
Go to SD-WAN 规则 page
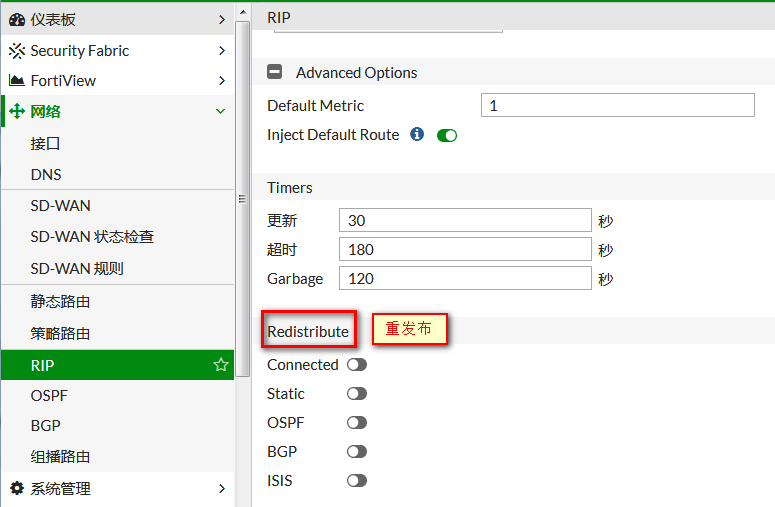[77, 269]
